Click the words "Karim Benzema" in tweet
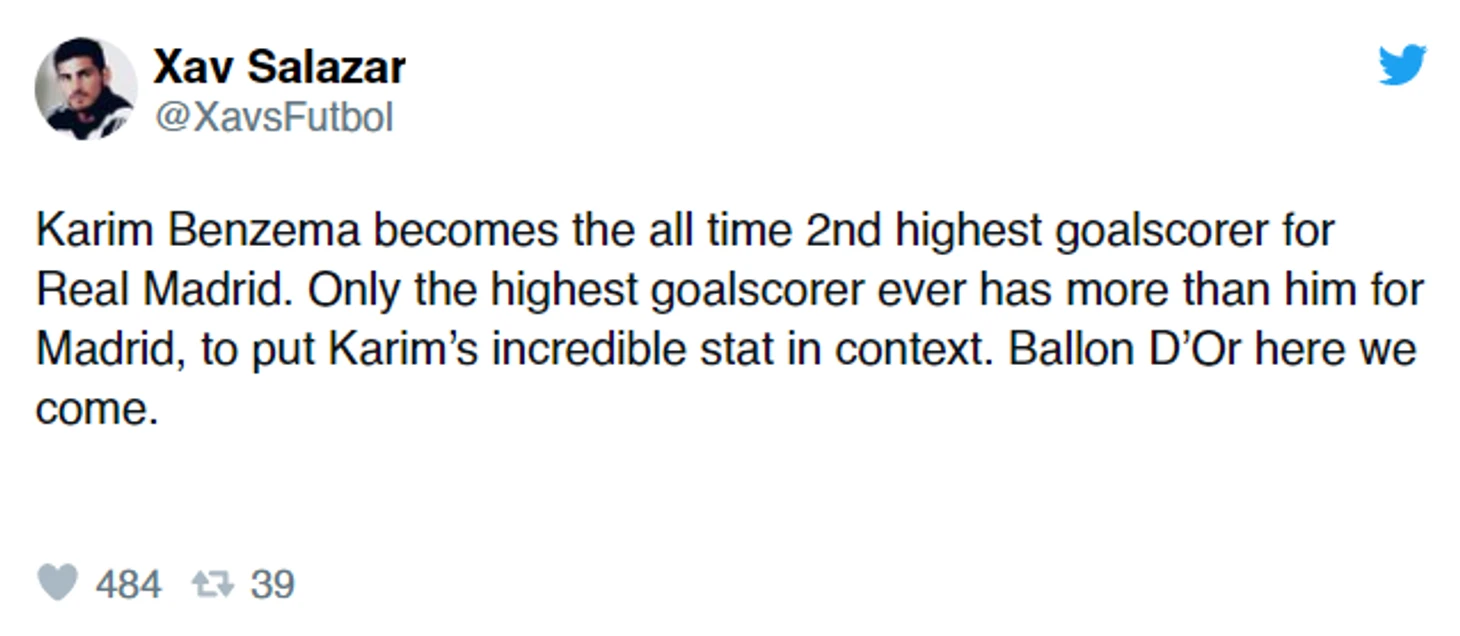Image resolution: width=1460 pixels, height=636 pixels. (x=198, y=231)
